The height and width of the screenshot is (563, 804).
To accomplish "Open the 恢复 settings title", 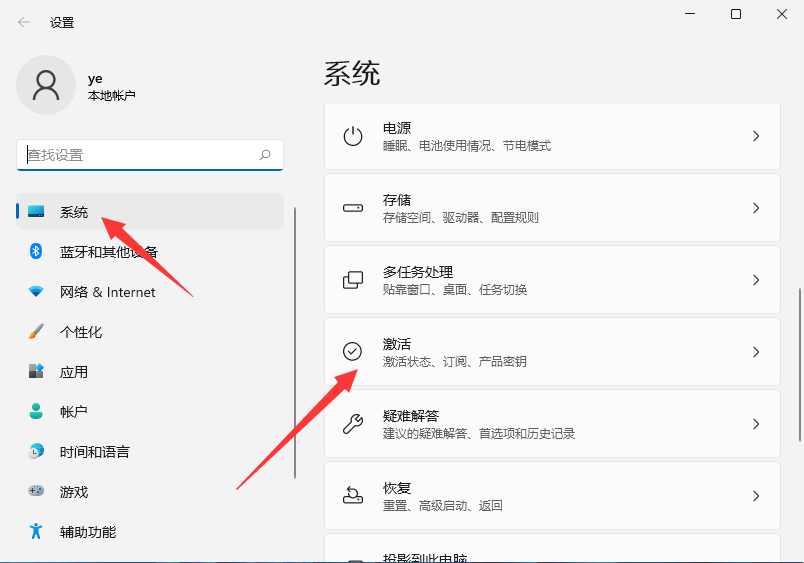I will 397,488.
